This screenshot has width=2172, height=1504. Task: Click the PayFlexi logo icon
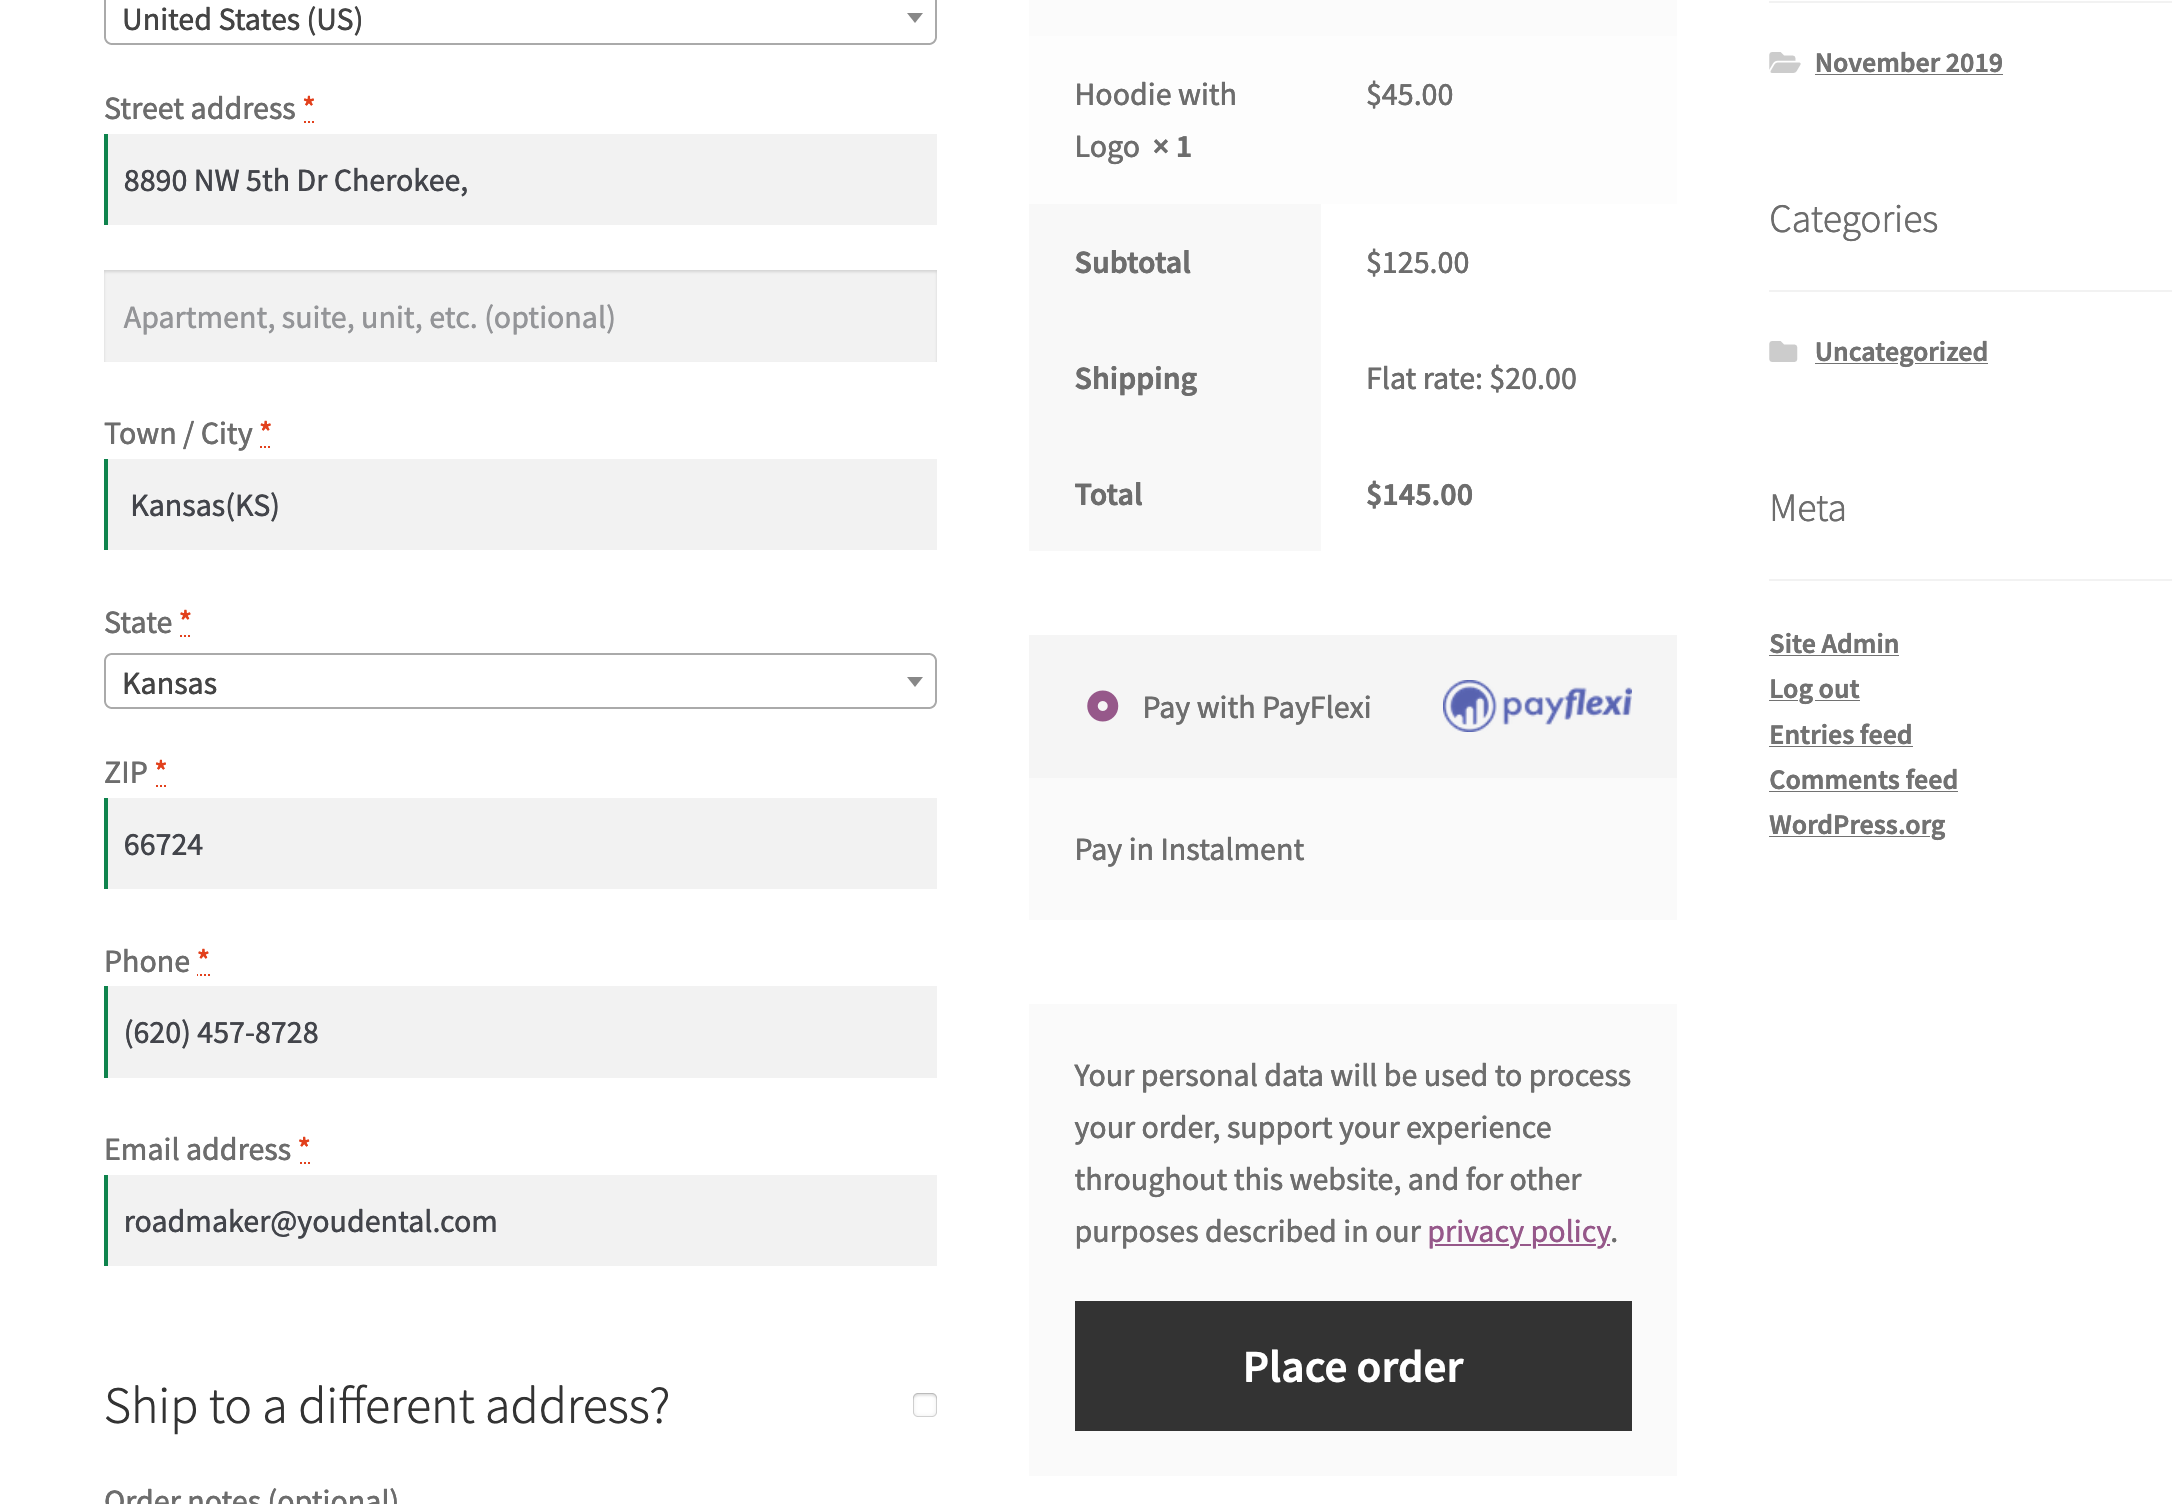pyautogui.click(x=1537, y=706)
